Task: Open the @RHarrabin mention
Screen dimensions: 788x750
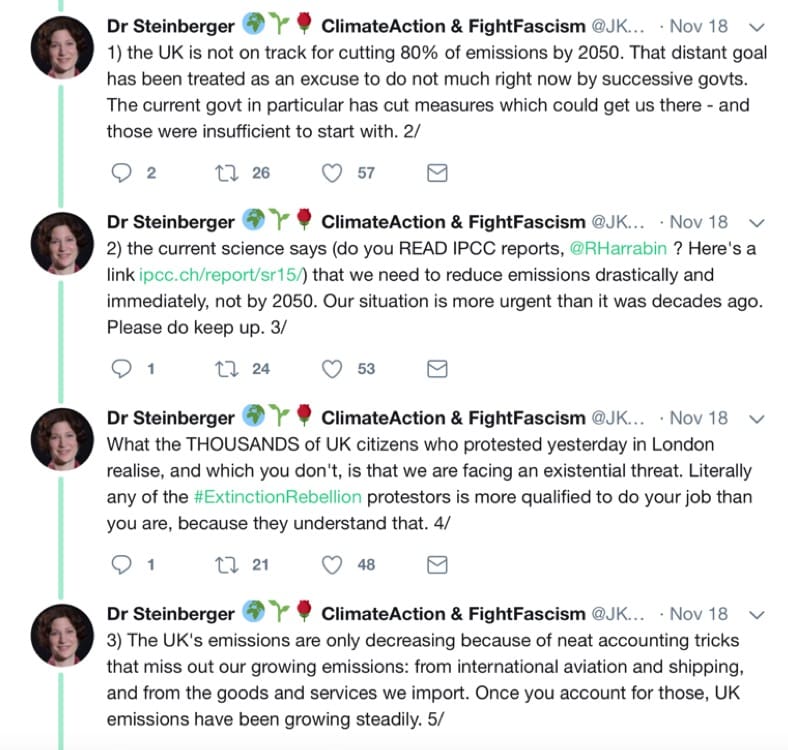Action: tap(618, 249)
